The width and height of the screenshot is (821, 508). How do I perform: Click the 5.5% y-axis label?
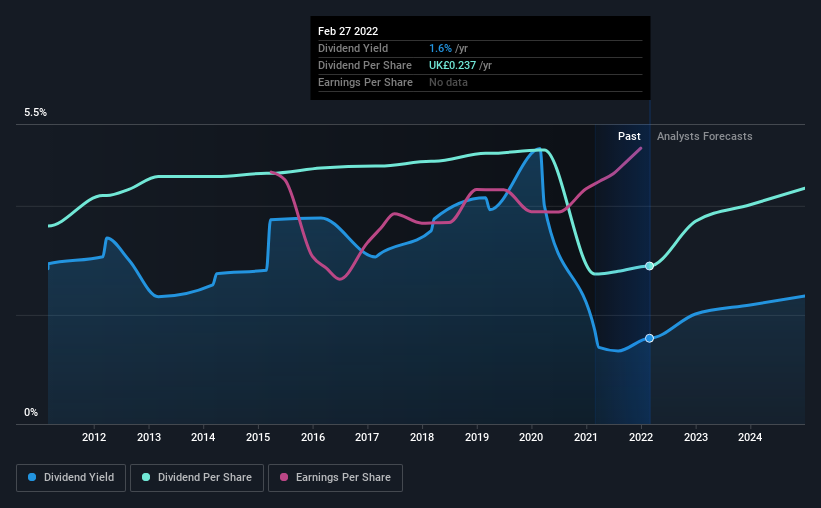click(x=35, y=113)
